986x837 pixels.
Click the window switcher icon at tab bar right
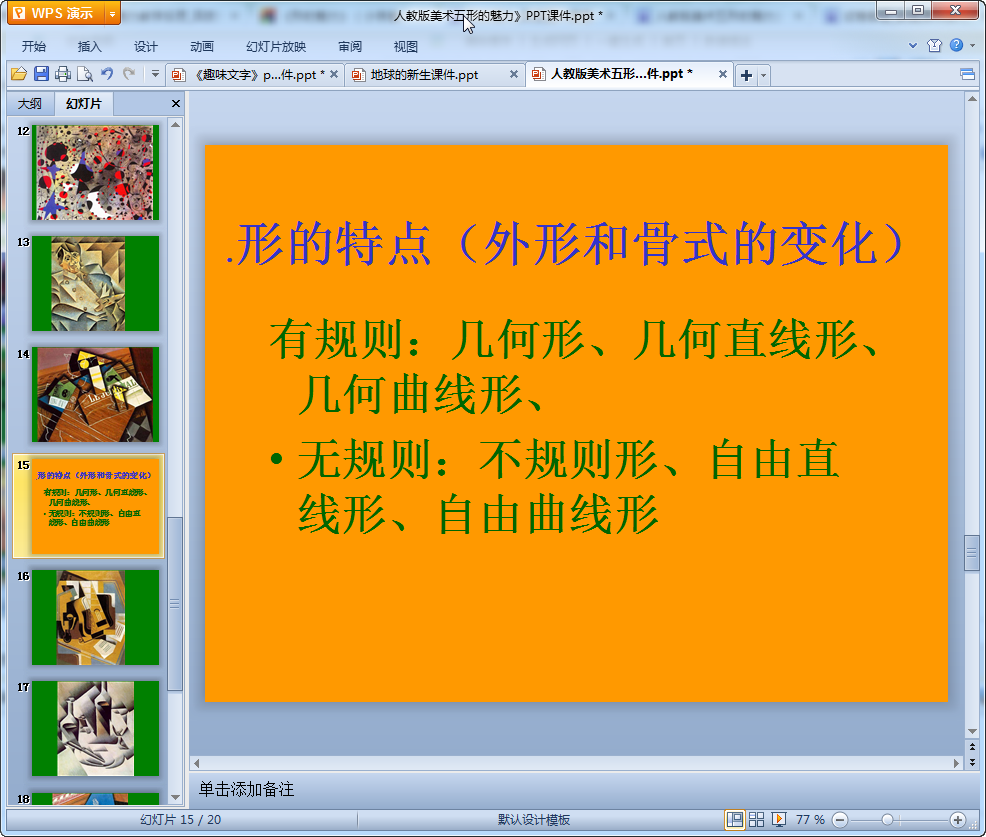tap(967, 75)
